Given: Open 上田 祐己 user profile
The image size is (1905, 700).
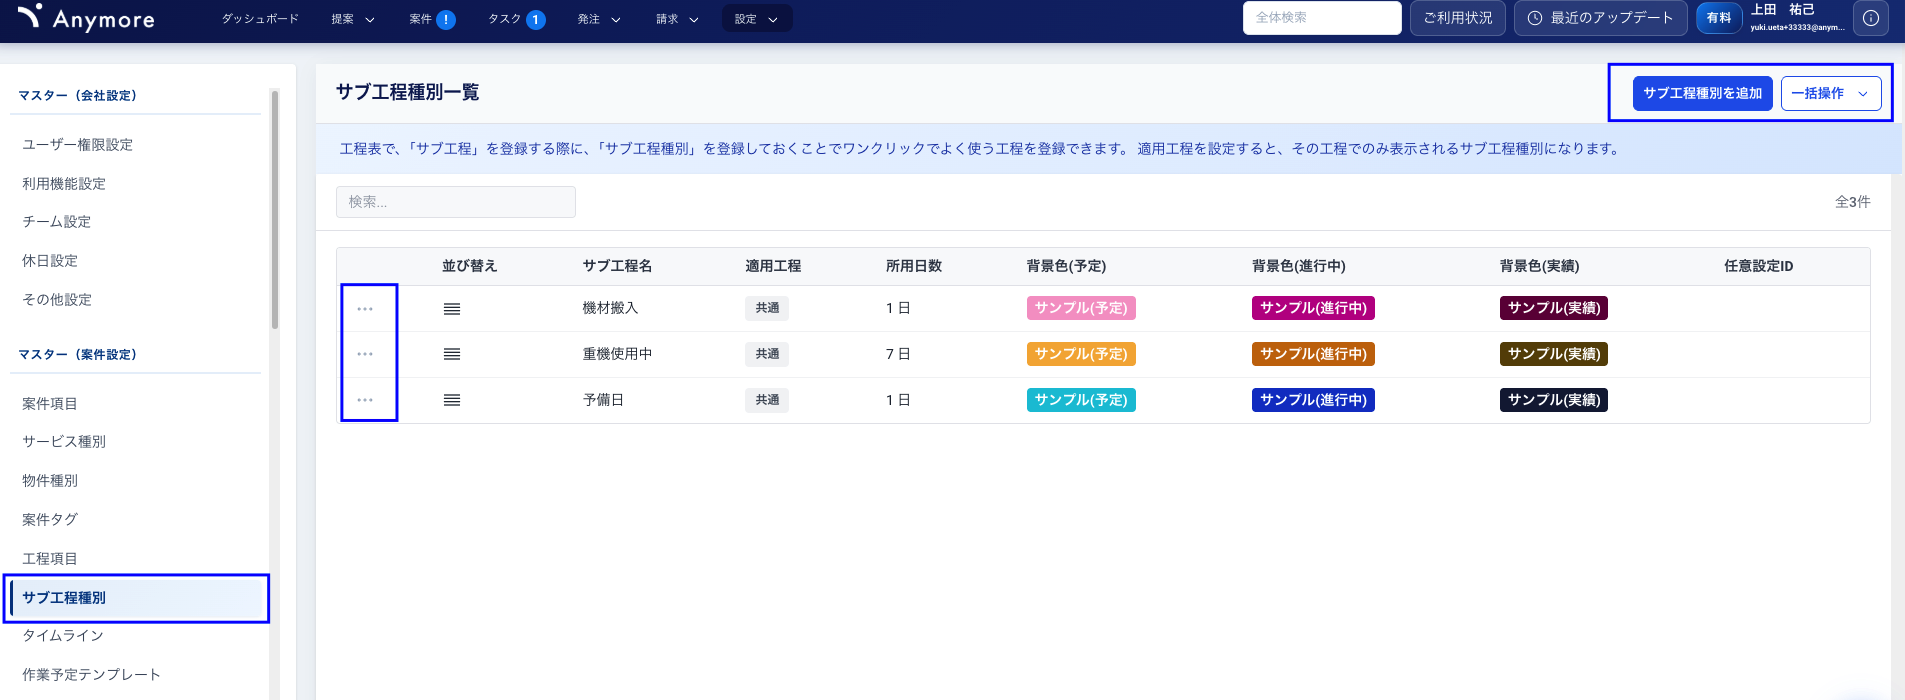Looking at the screenshot, I should coord(1797,18).
